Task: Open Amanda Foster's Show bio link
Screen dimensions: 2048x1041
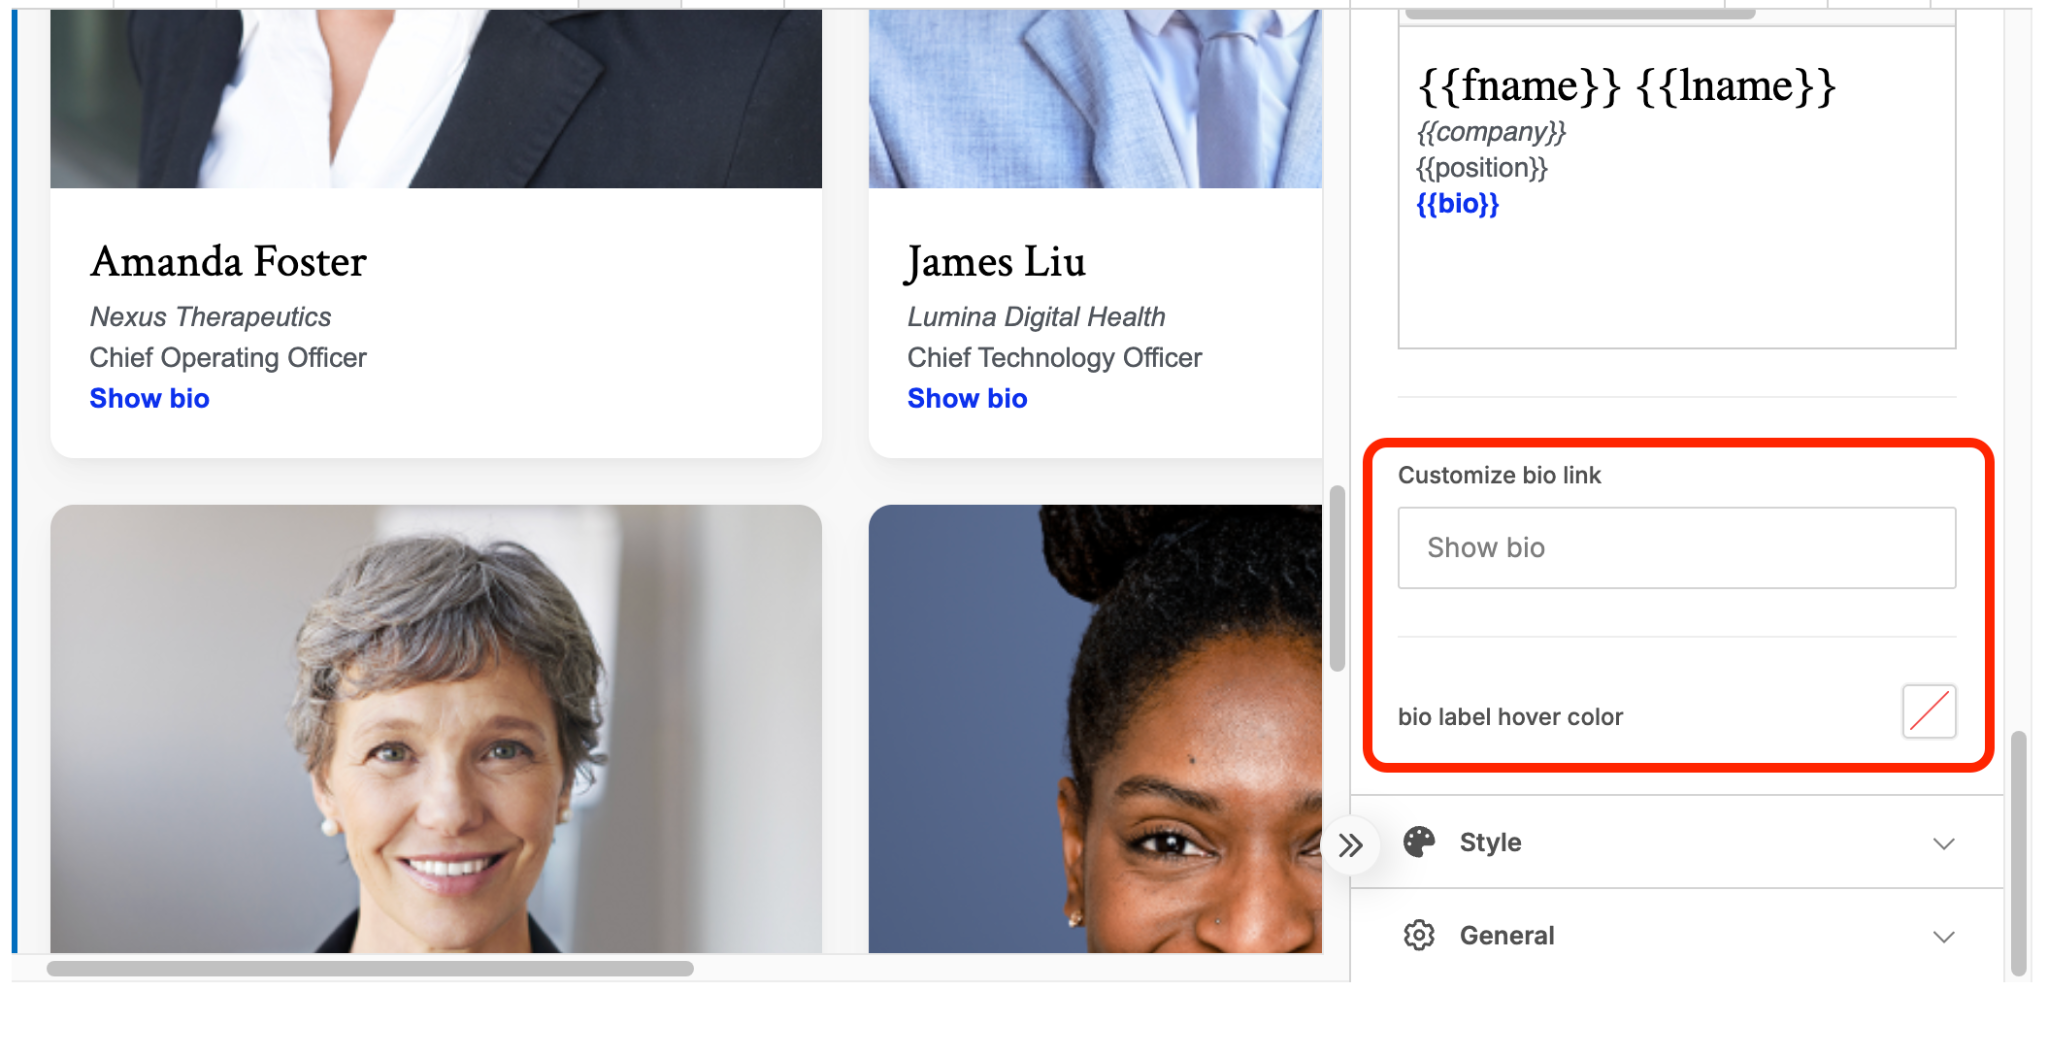Action: pyautogui.click(x=149, y=398)
